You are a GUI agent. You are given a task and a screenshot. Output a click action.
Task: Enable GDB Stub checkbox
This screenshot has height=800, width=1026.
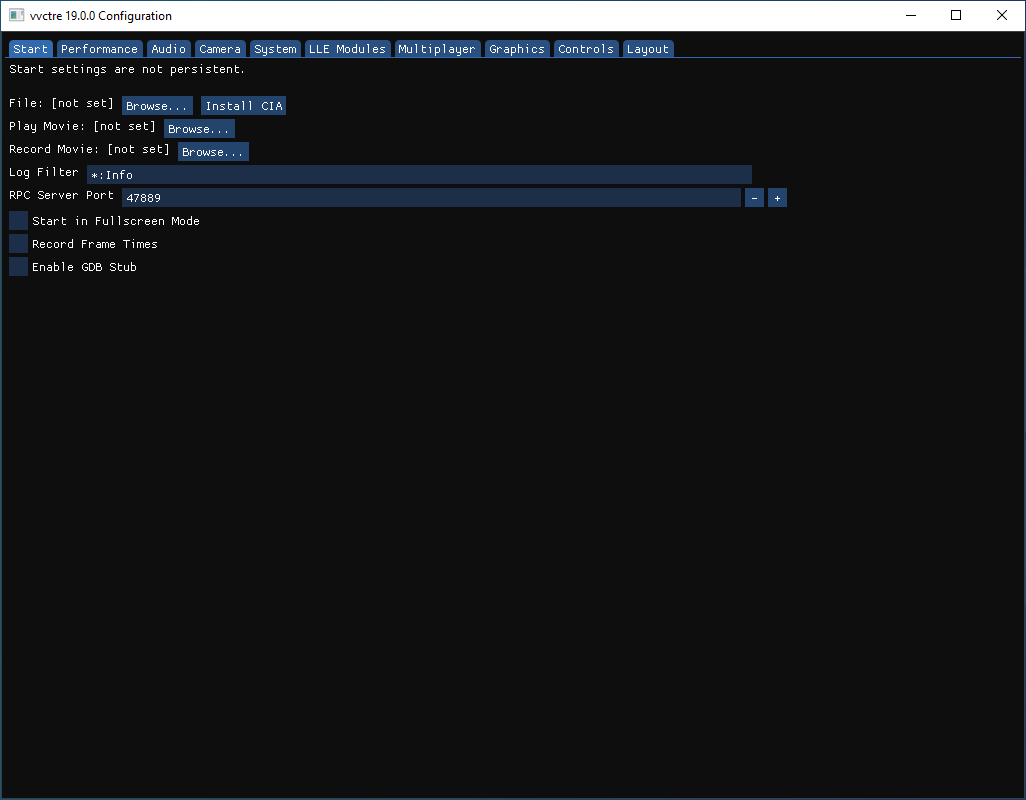point(18,266)
